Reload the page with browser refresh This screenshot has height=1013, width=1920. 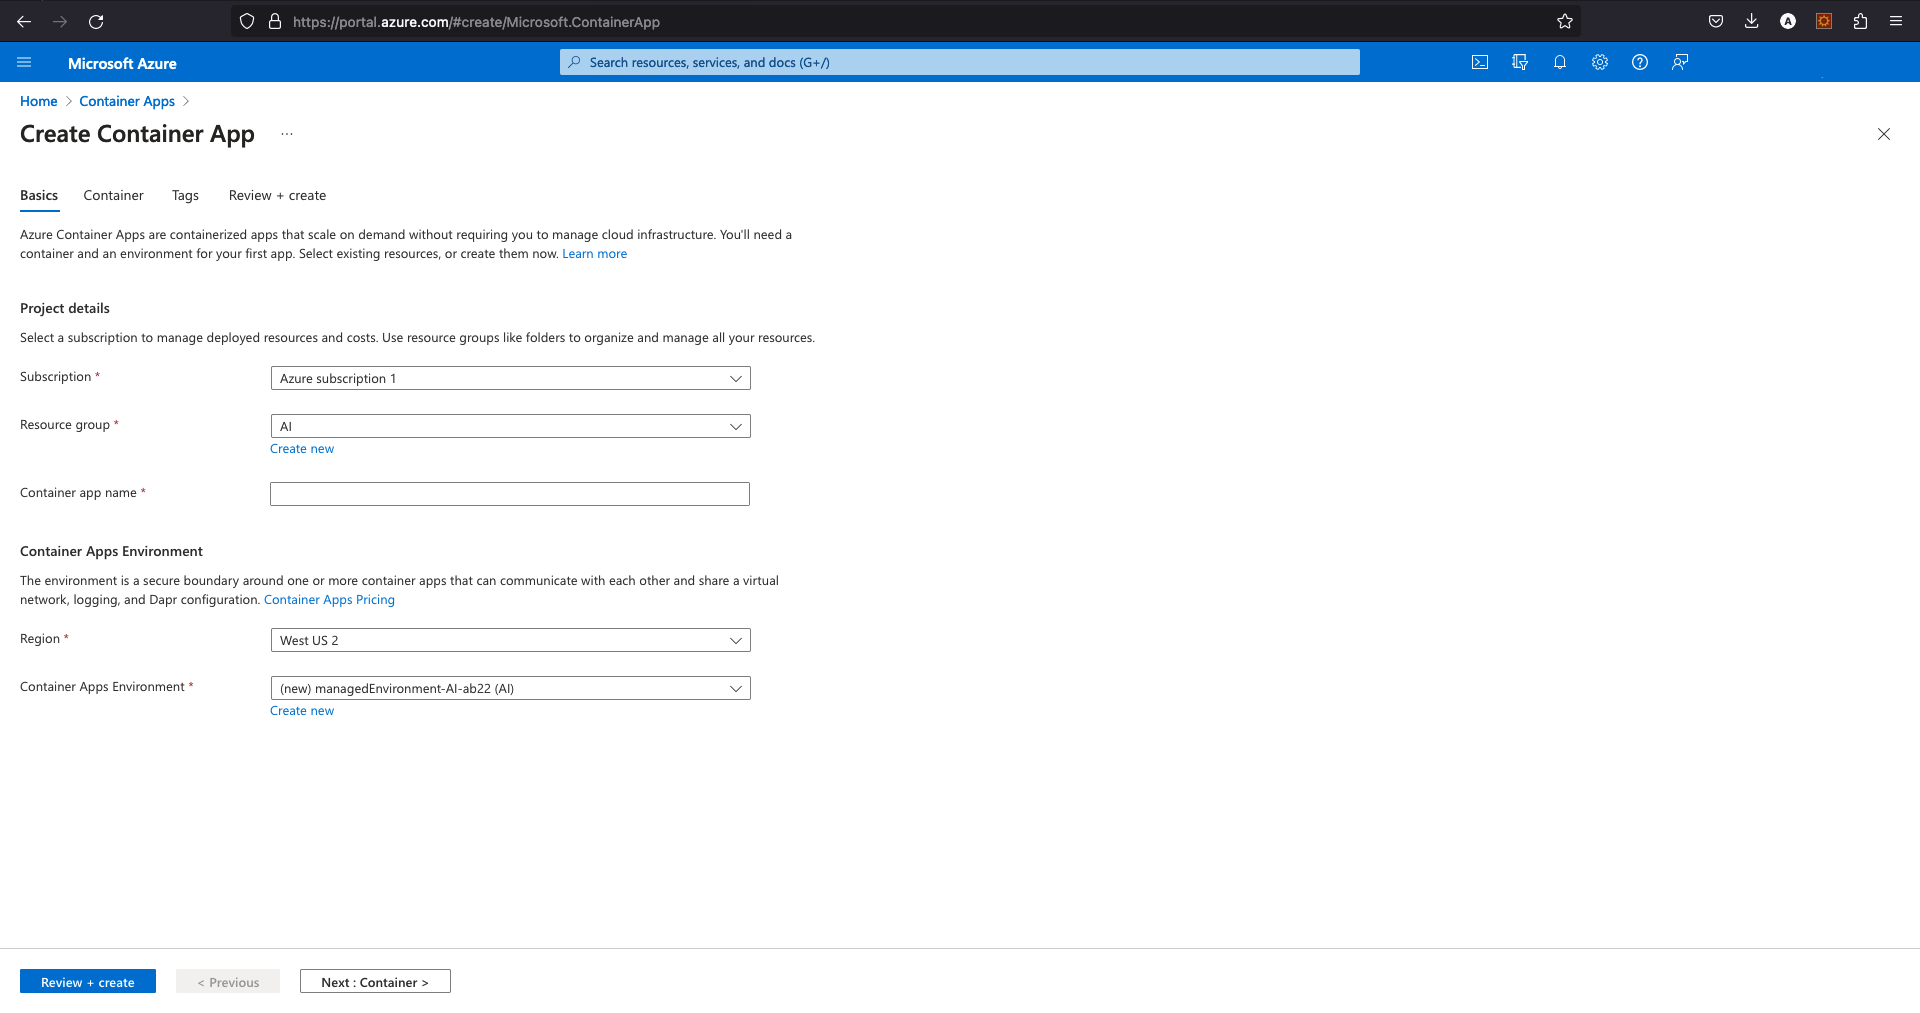[x=96, y=21]
